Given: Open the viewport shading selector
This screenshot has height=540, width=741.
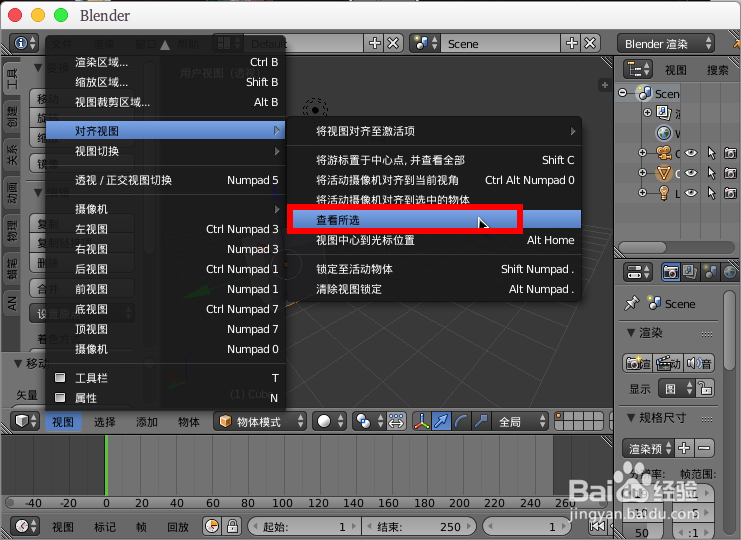Looking at the screenshot, I should pos(329,421).
